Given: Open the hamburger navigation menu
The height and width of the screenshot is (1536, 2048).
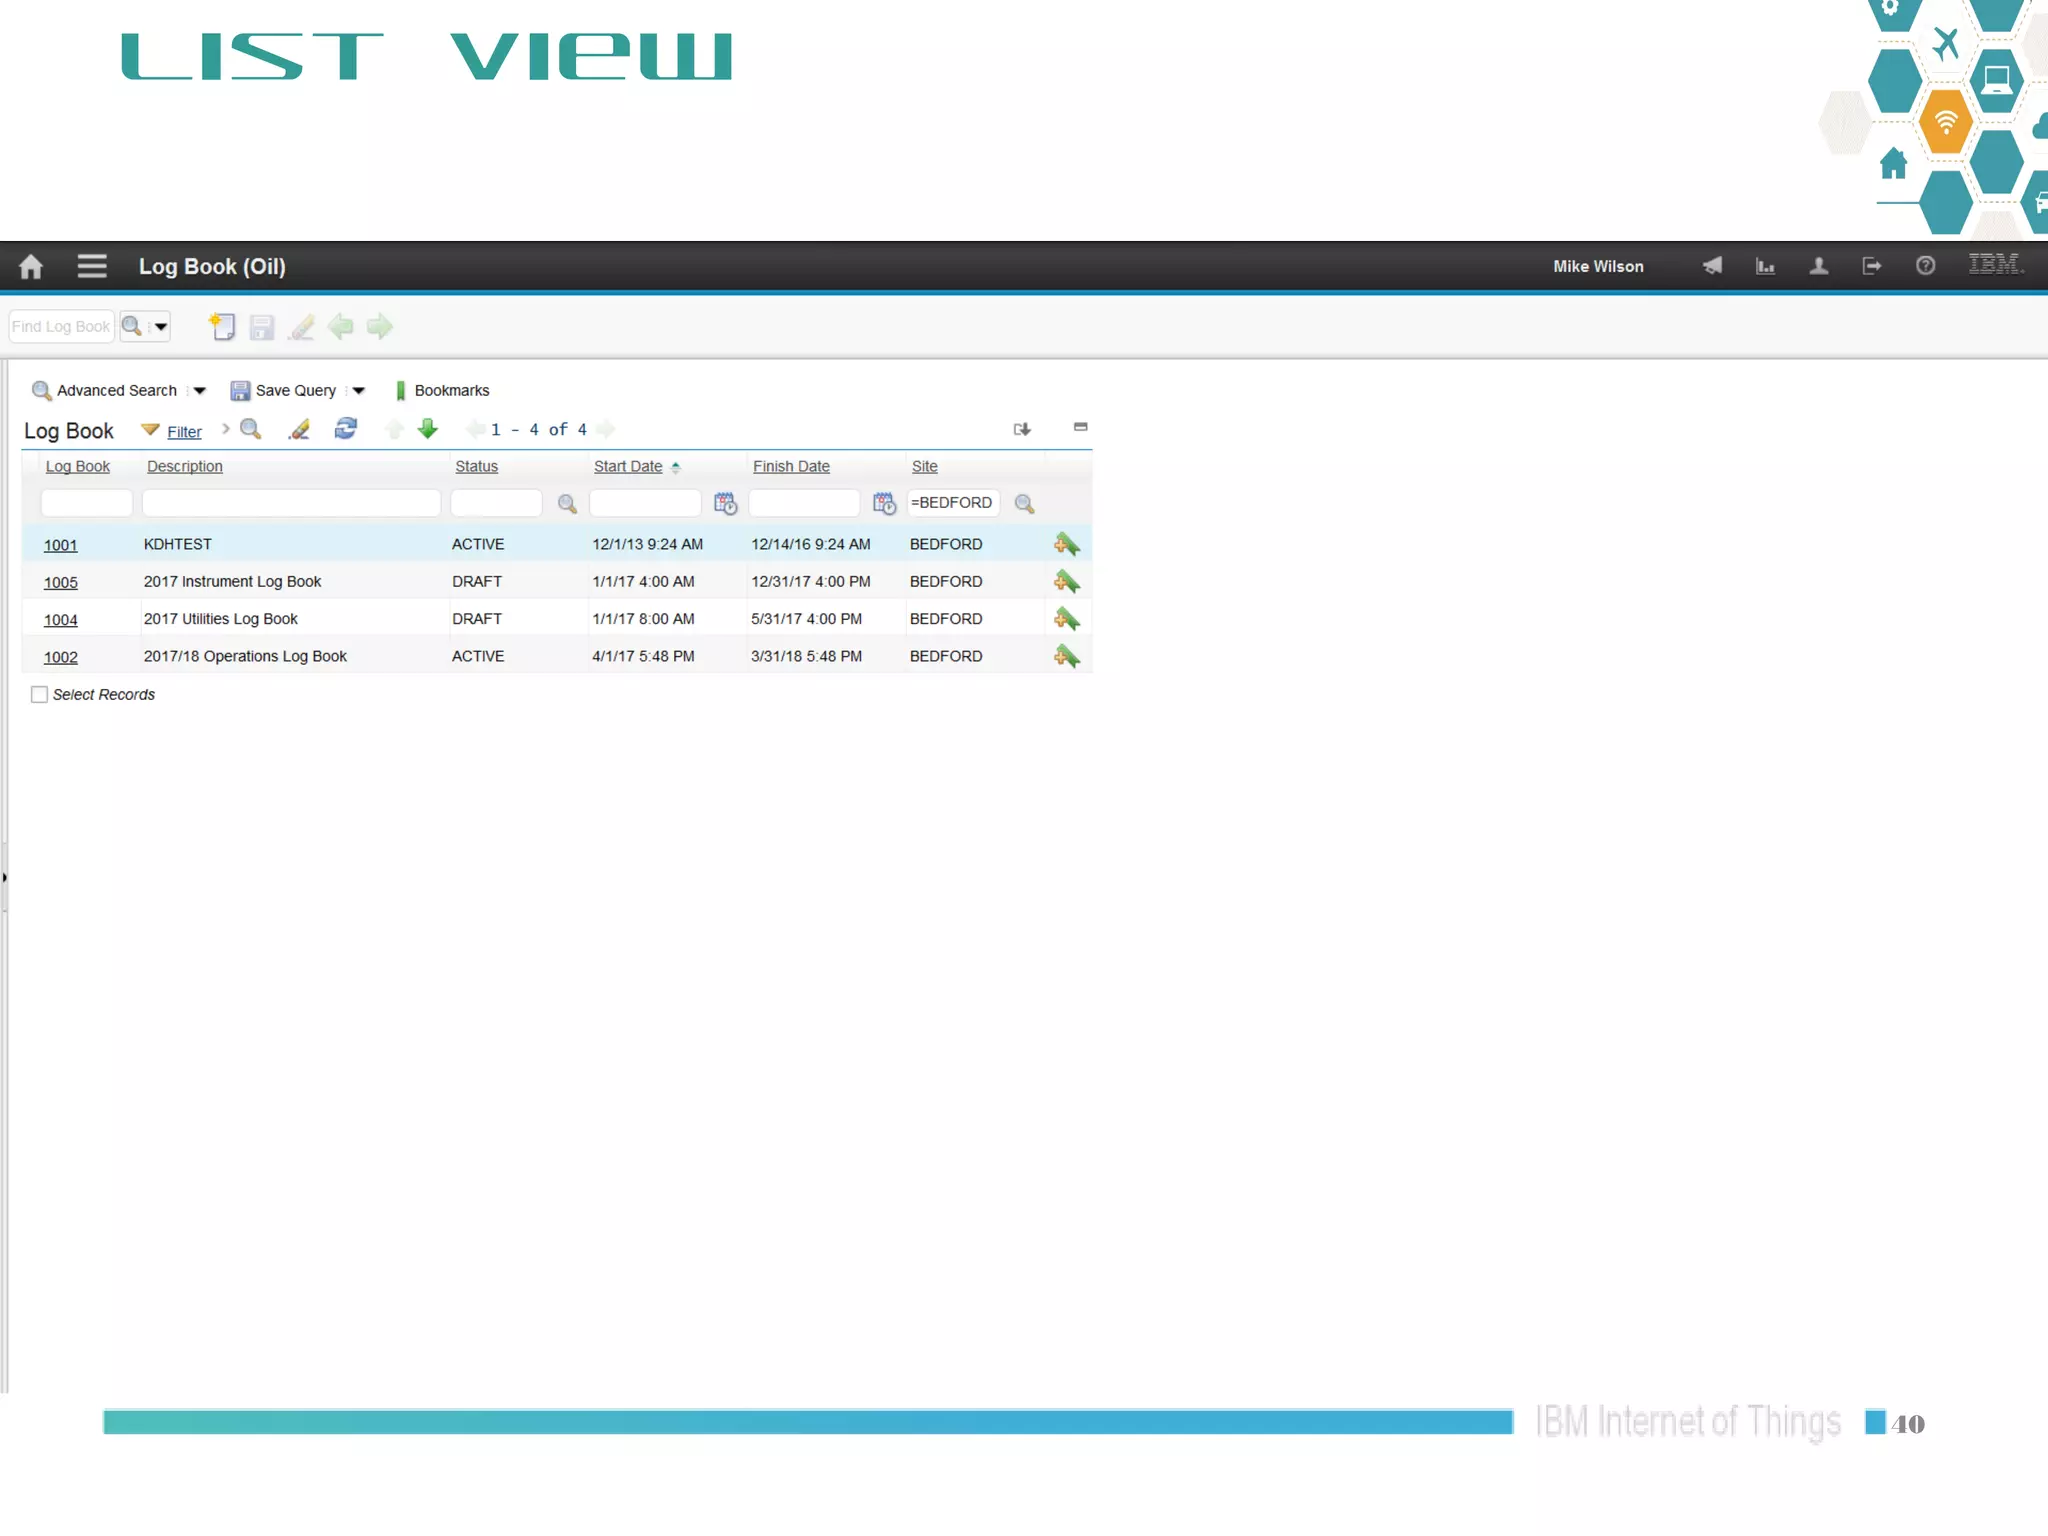Looking at the screenshot, I should point(92,266).
